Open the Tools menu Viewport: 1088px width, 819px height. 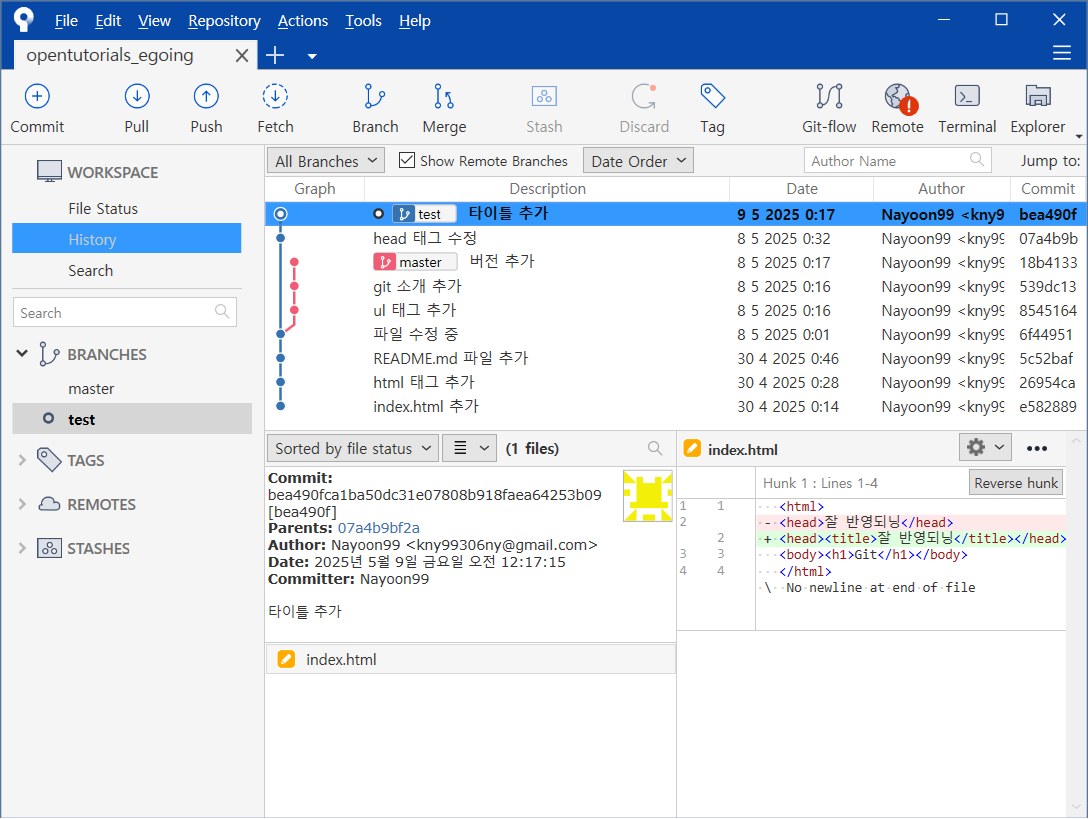point(364,21)
